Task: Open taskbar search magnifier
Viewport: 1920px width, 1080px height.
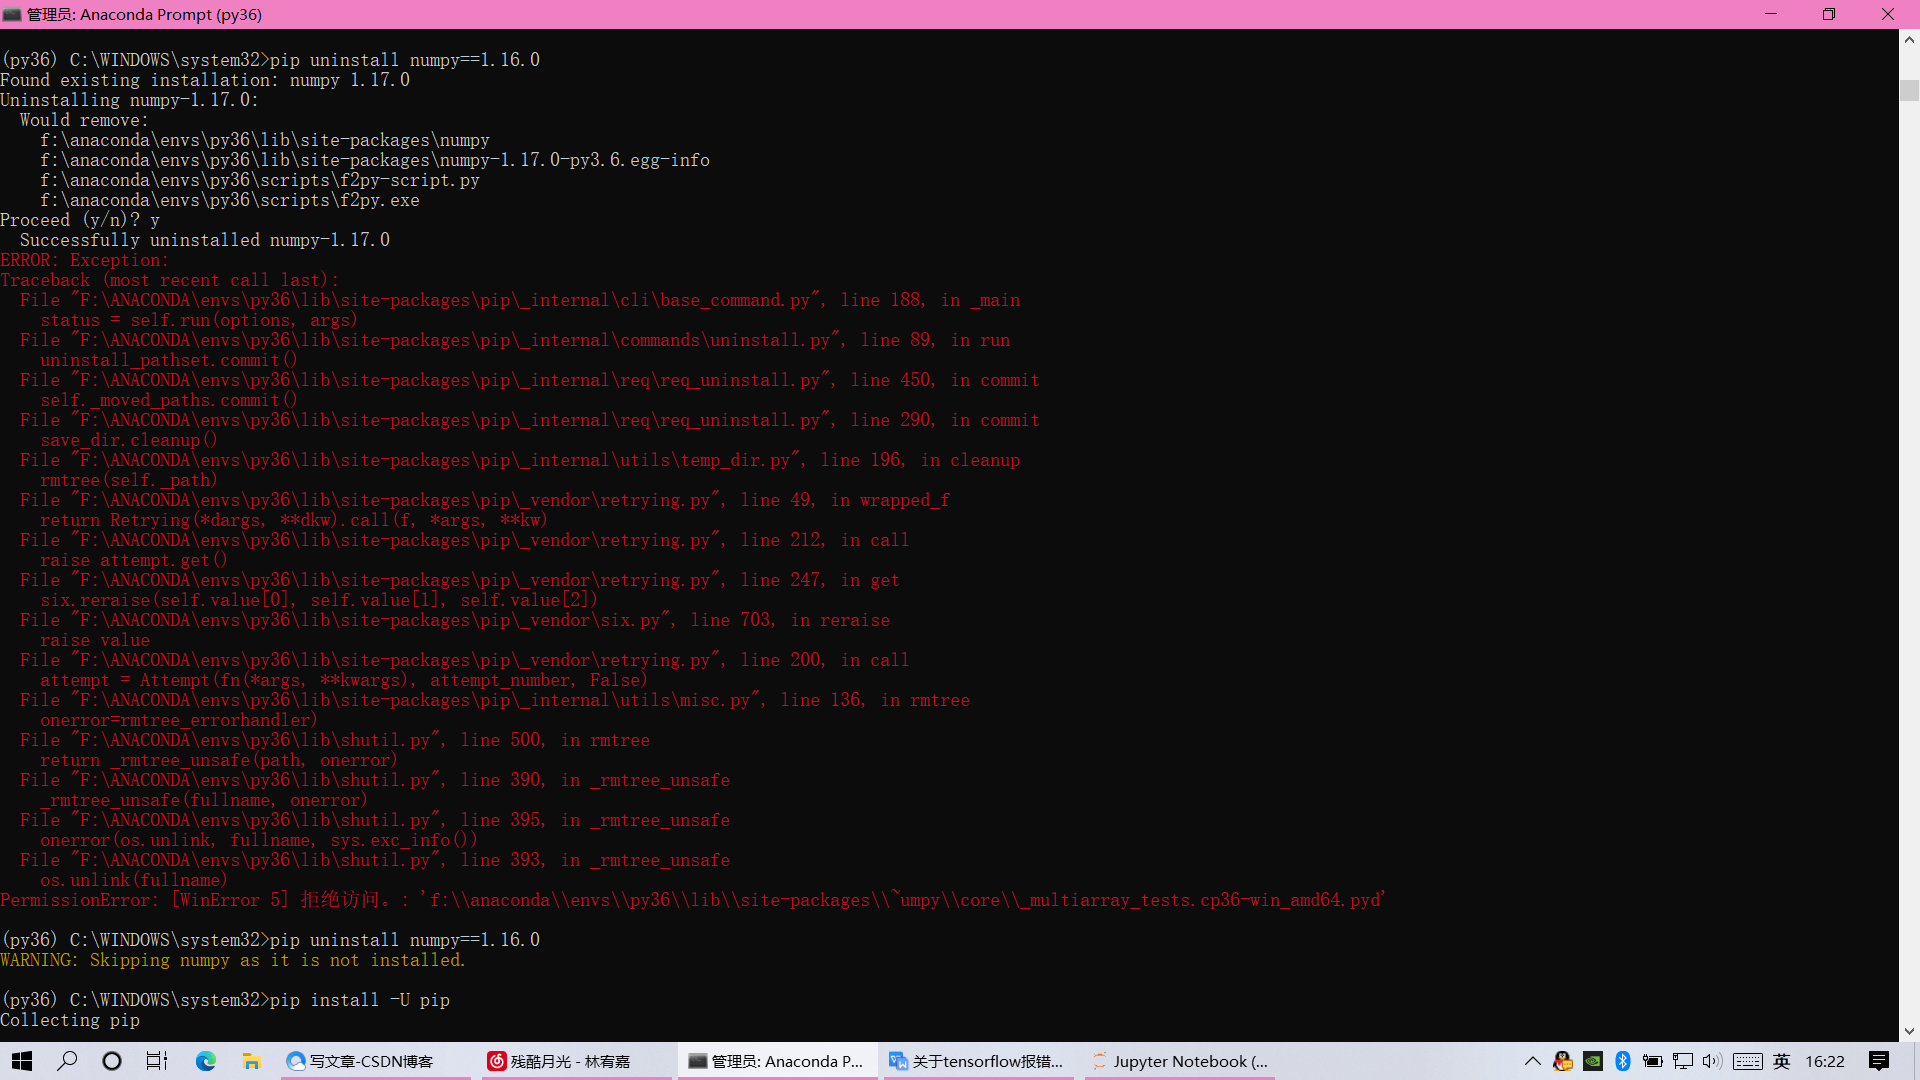Action: [x=67, y=1061]
